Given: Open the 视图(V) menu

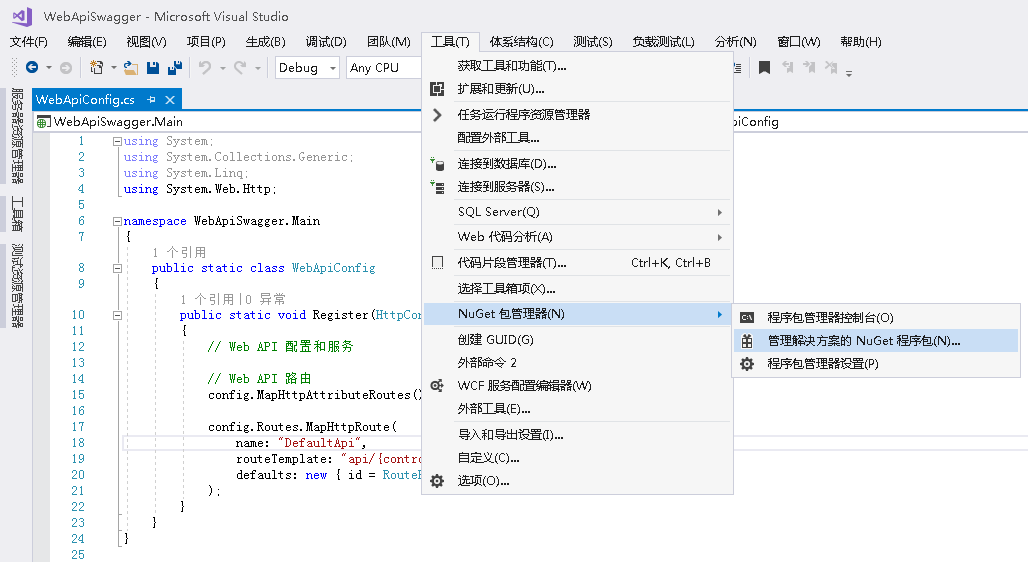Looking at the screenshot, I should point(146,42).
